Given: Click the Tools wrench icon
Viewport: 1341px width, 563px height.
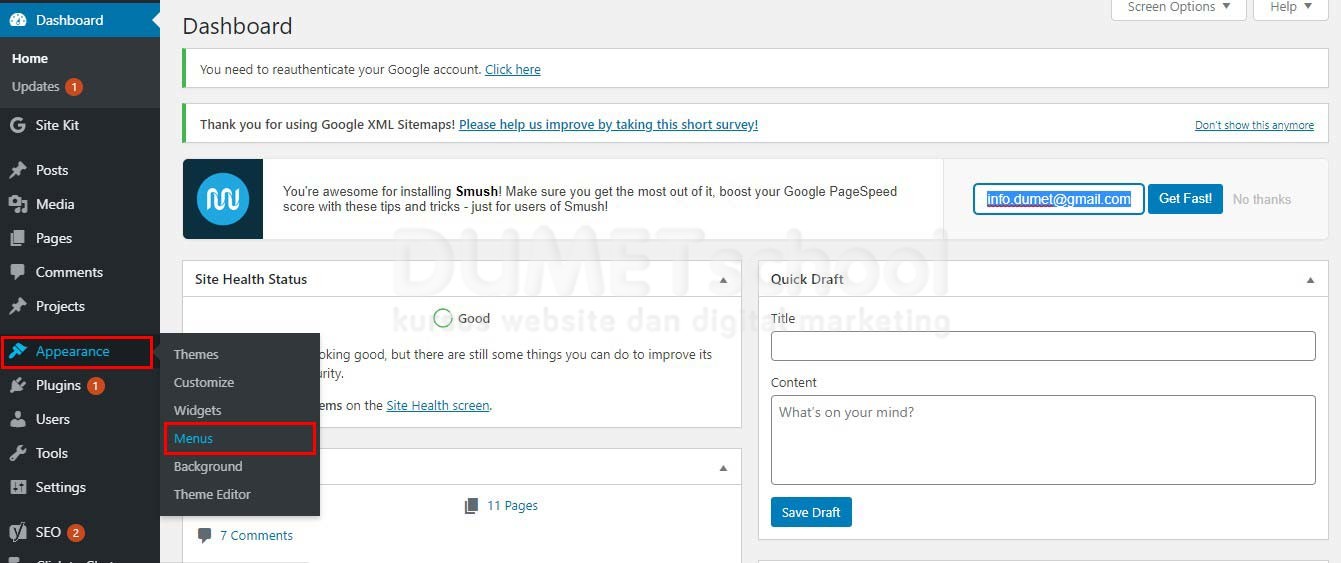Looking at the screenshot, I should click(18, 453).
